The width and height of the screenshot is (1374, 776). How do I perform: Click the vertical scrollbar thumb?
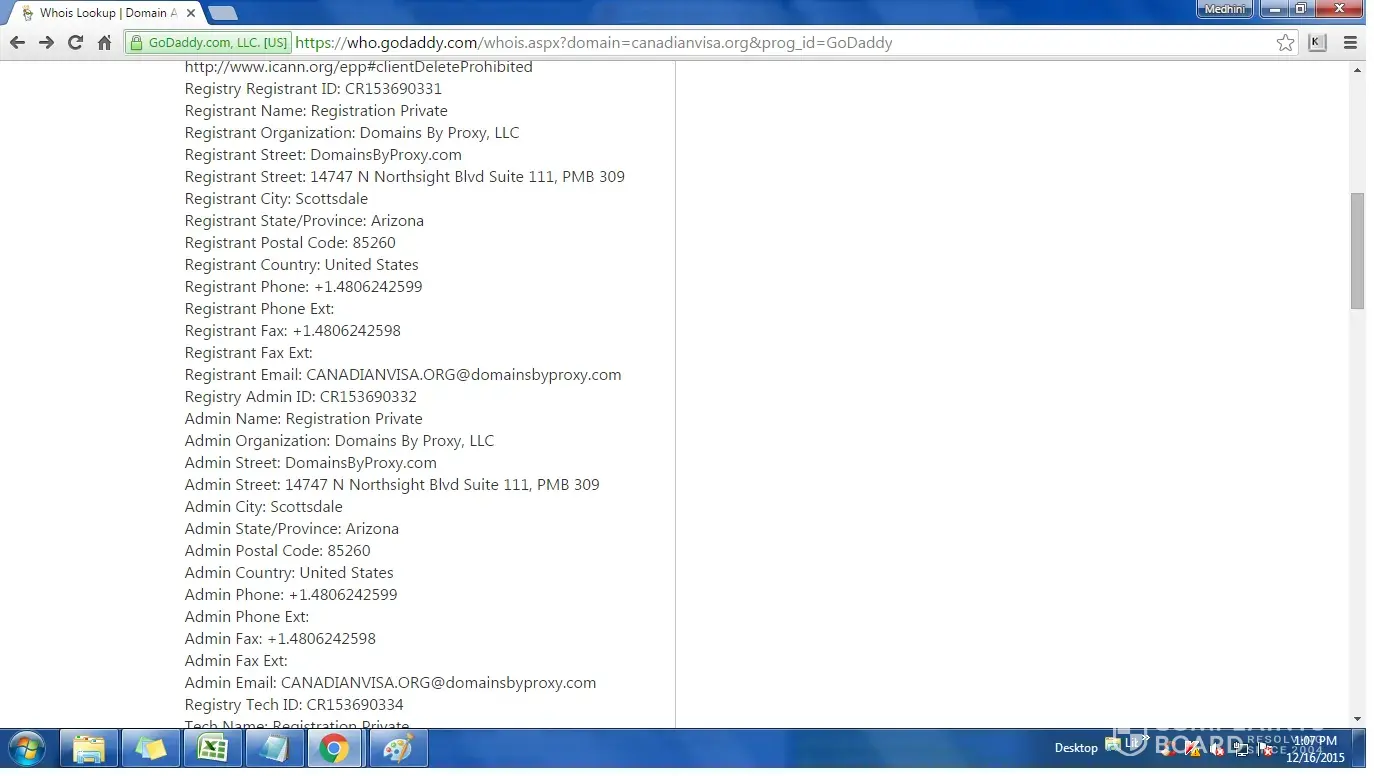pos(1357,250)
